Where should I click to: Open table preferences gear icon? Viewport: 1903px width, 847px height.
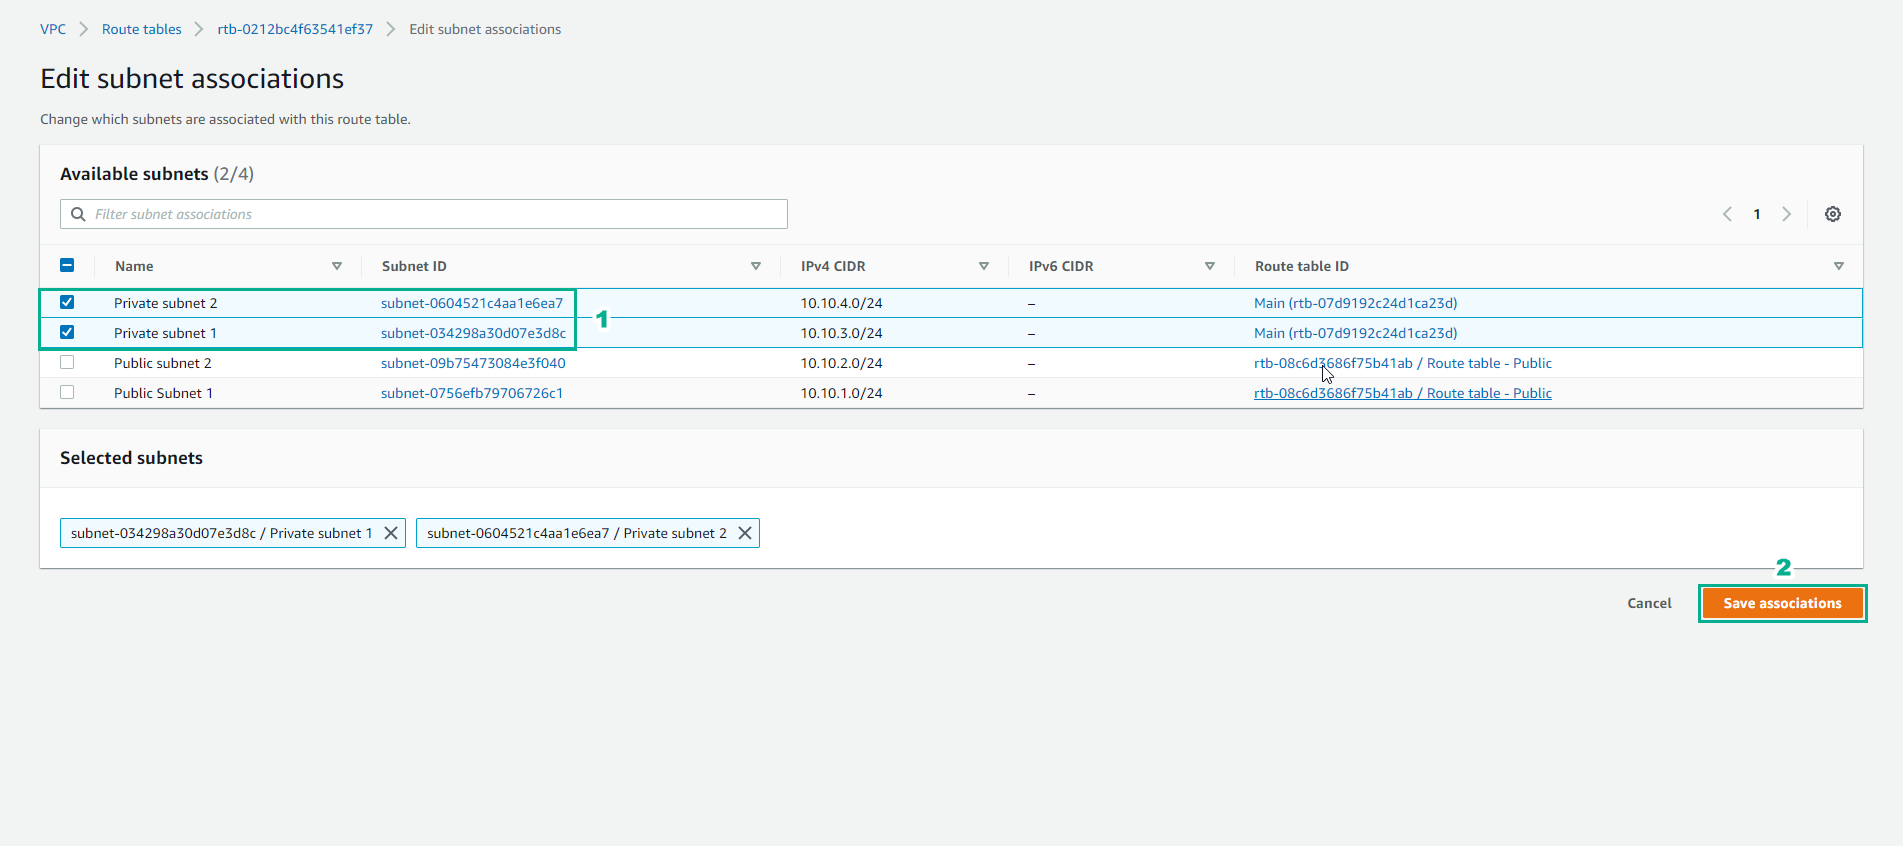pyautogui.click(x=1833, y=214)
